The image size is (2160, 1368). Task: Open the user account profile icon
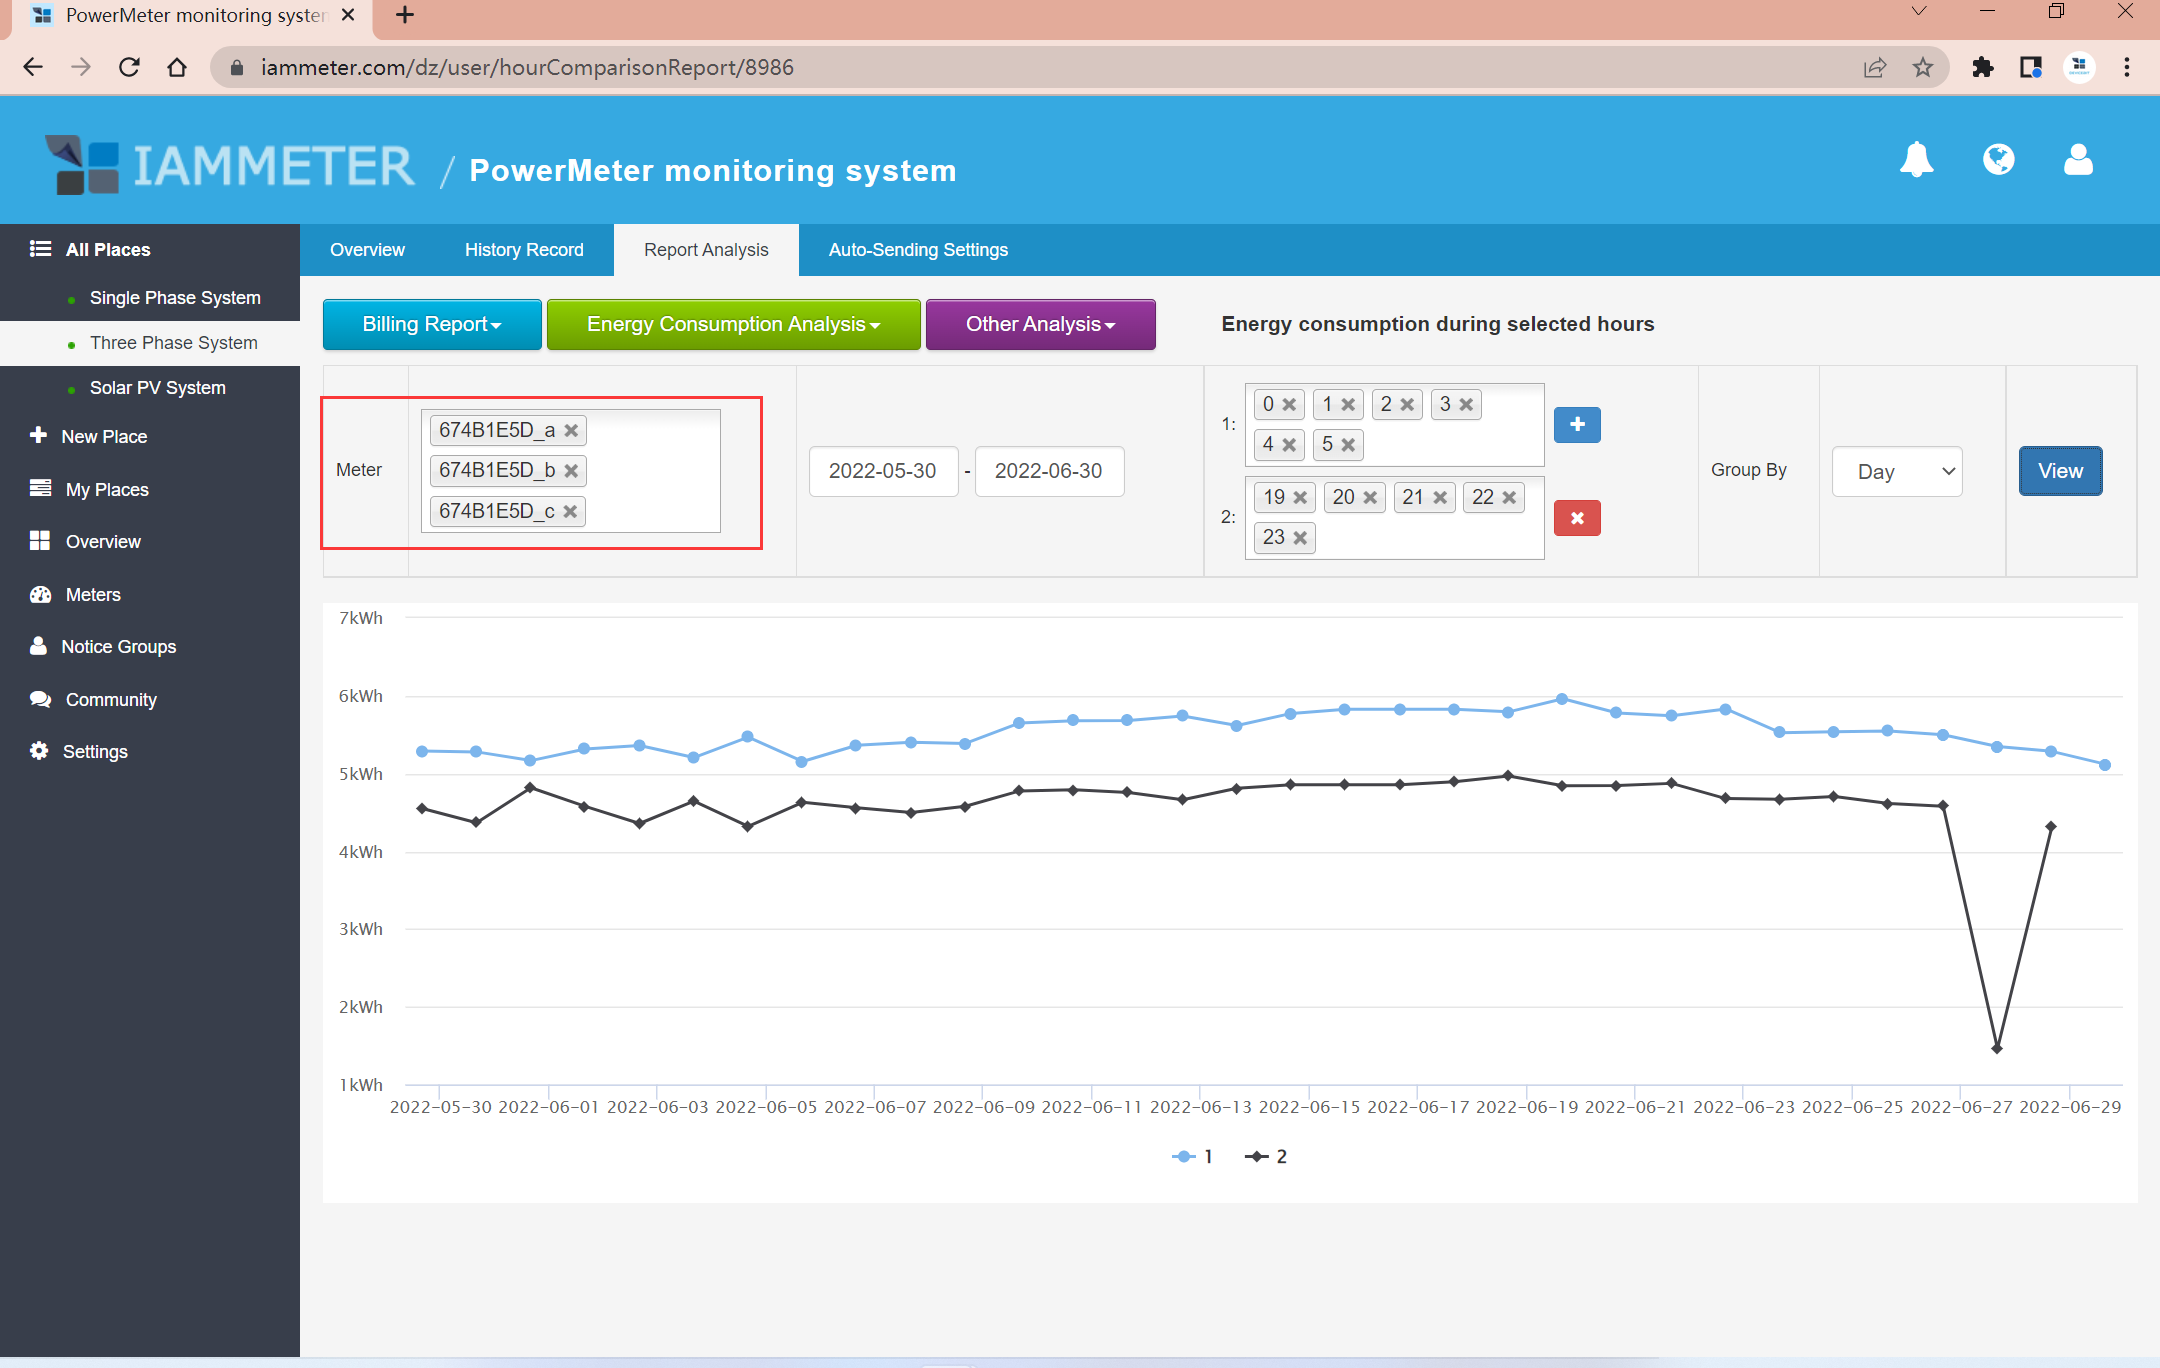[x=2078, y=160]
